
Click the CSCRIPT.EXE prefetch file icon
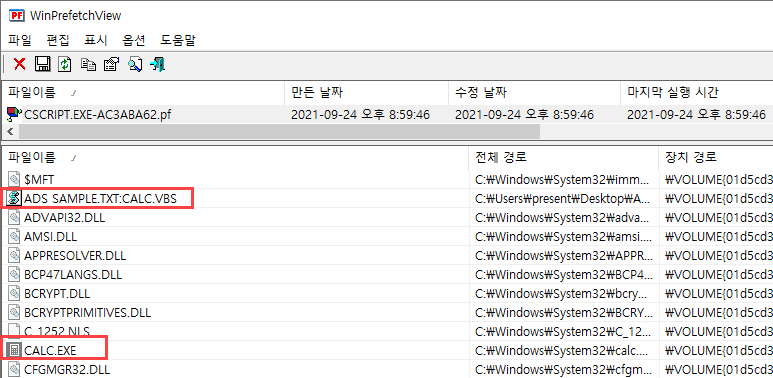[x=13, y=115]
